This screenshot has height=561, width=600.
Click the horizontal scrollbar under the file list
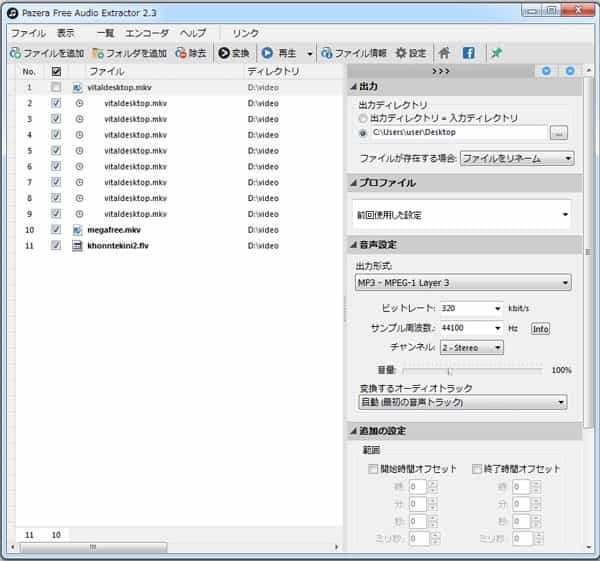[x=93, y=547]
